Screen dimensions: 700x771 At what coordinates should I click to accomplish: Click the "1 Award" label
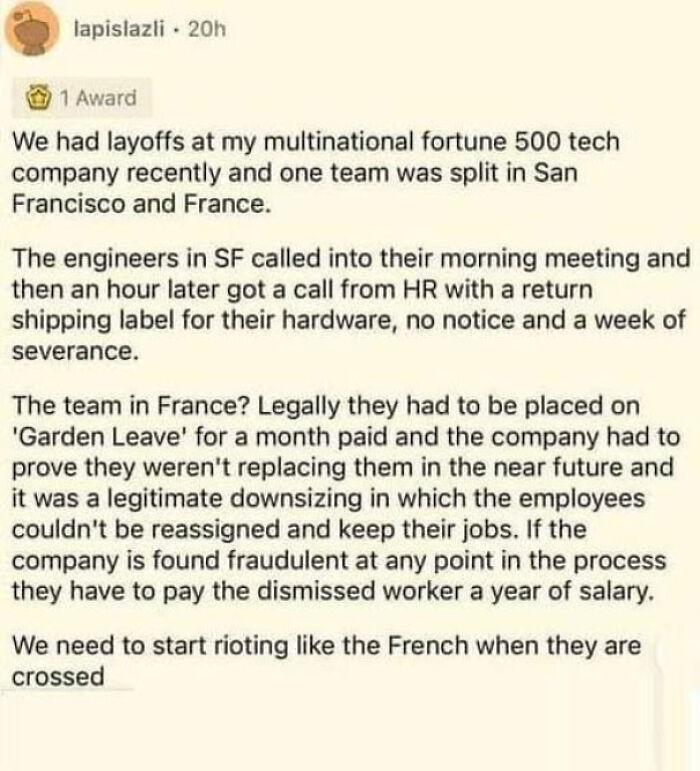tap(96, 99)
